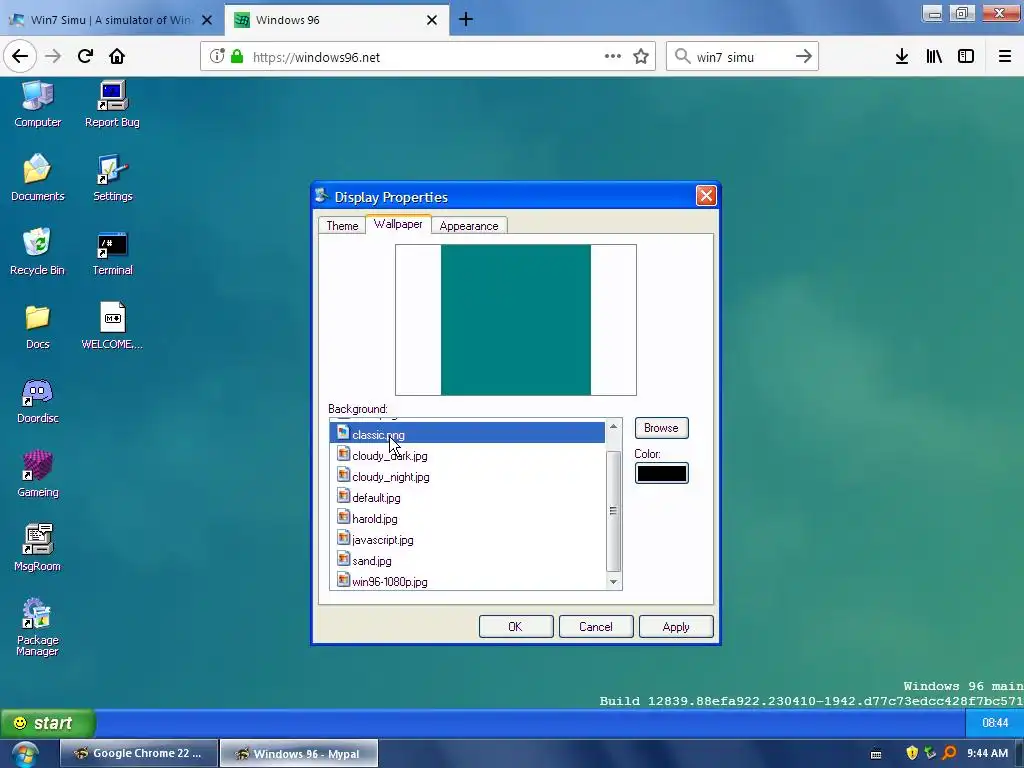The height and width of the screenshot is (768, 1024).
Task: Go to the browser home page
Action: pos(117,56)
